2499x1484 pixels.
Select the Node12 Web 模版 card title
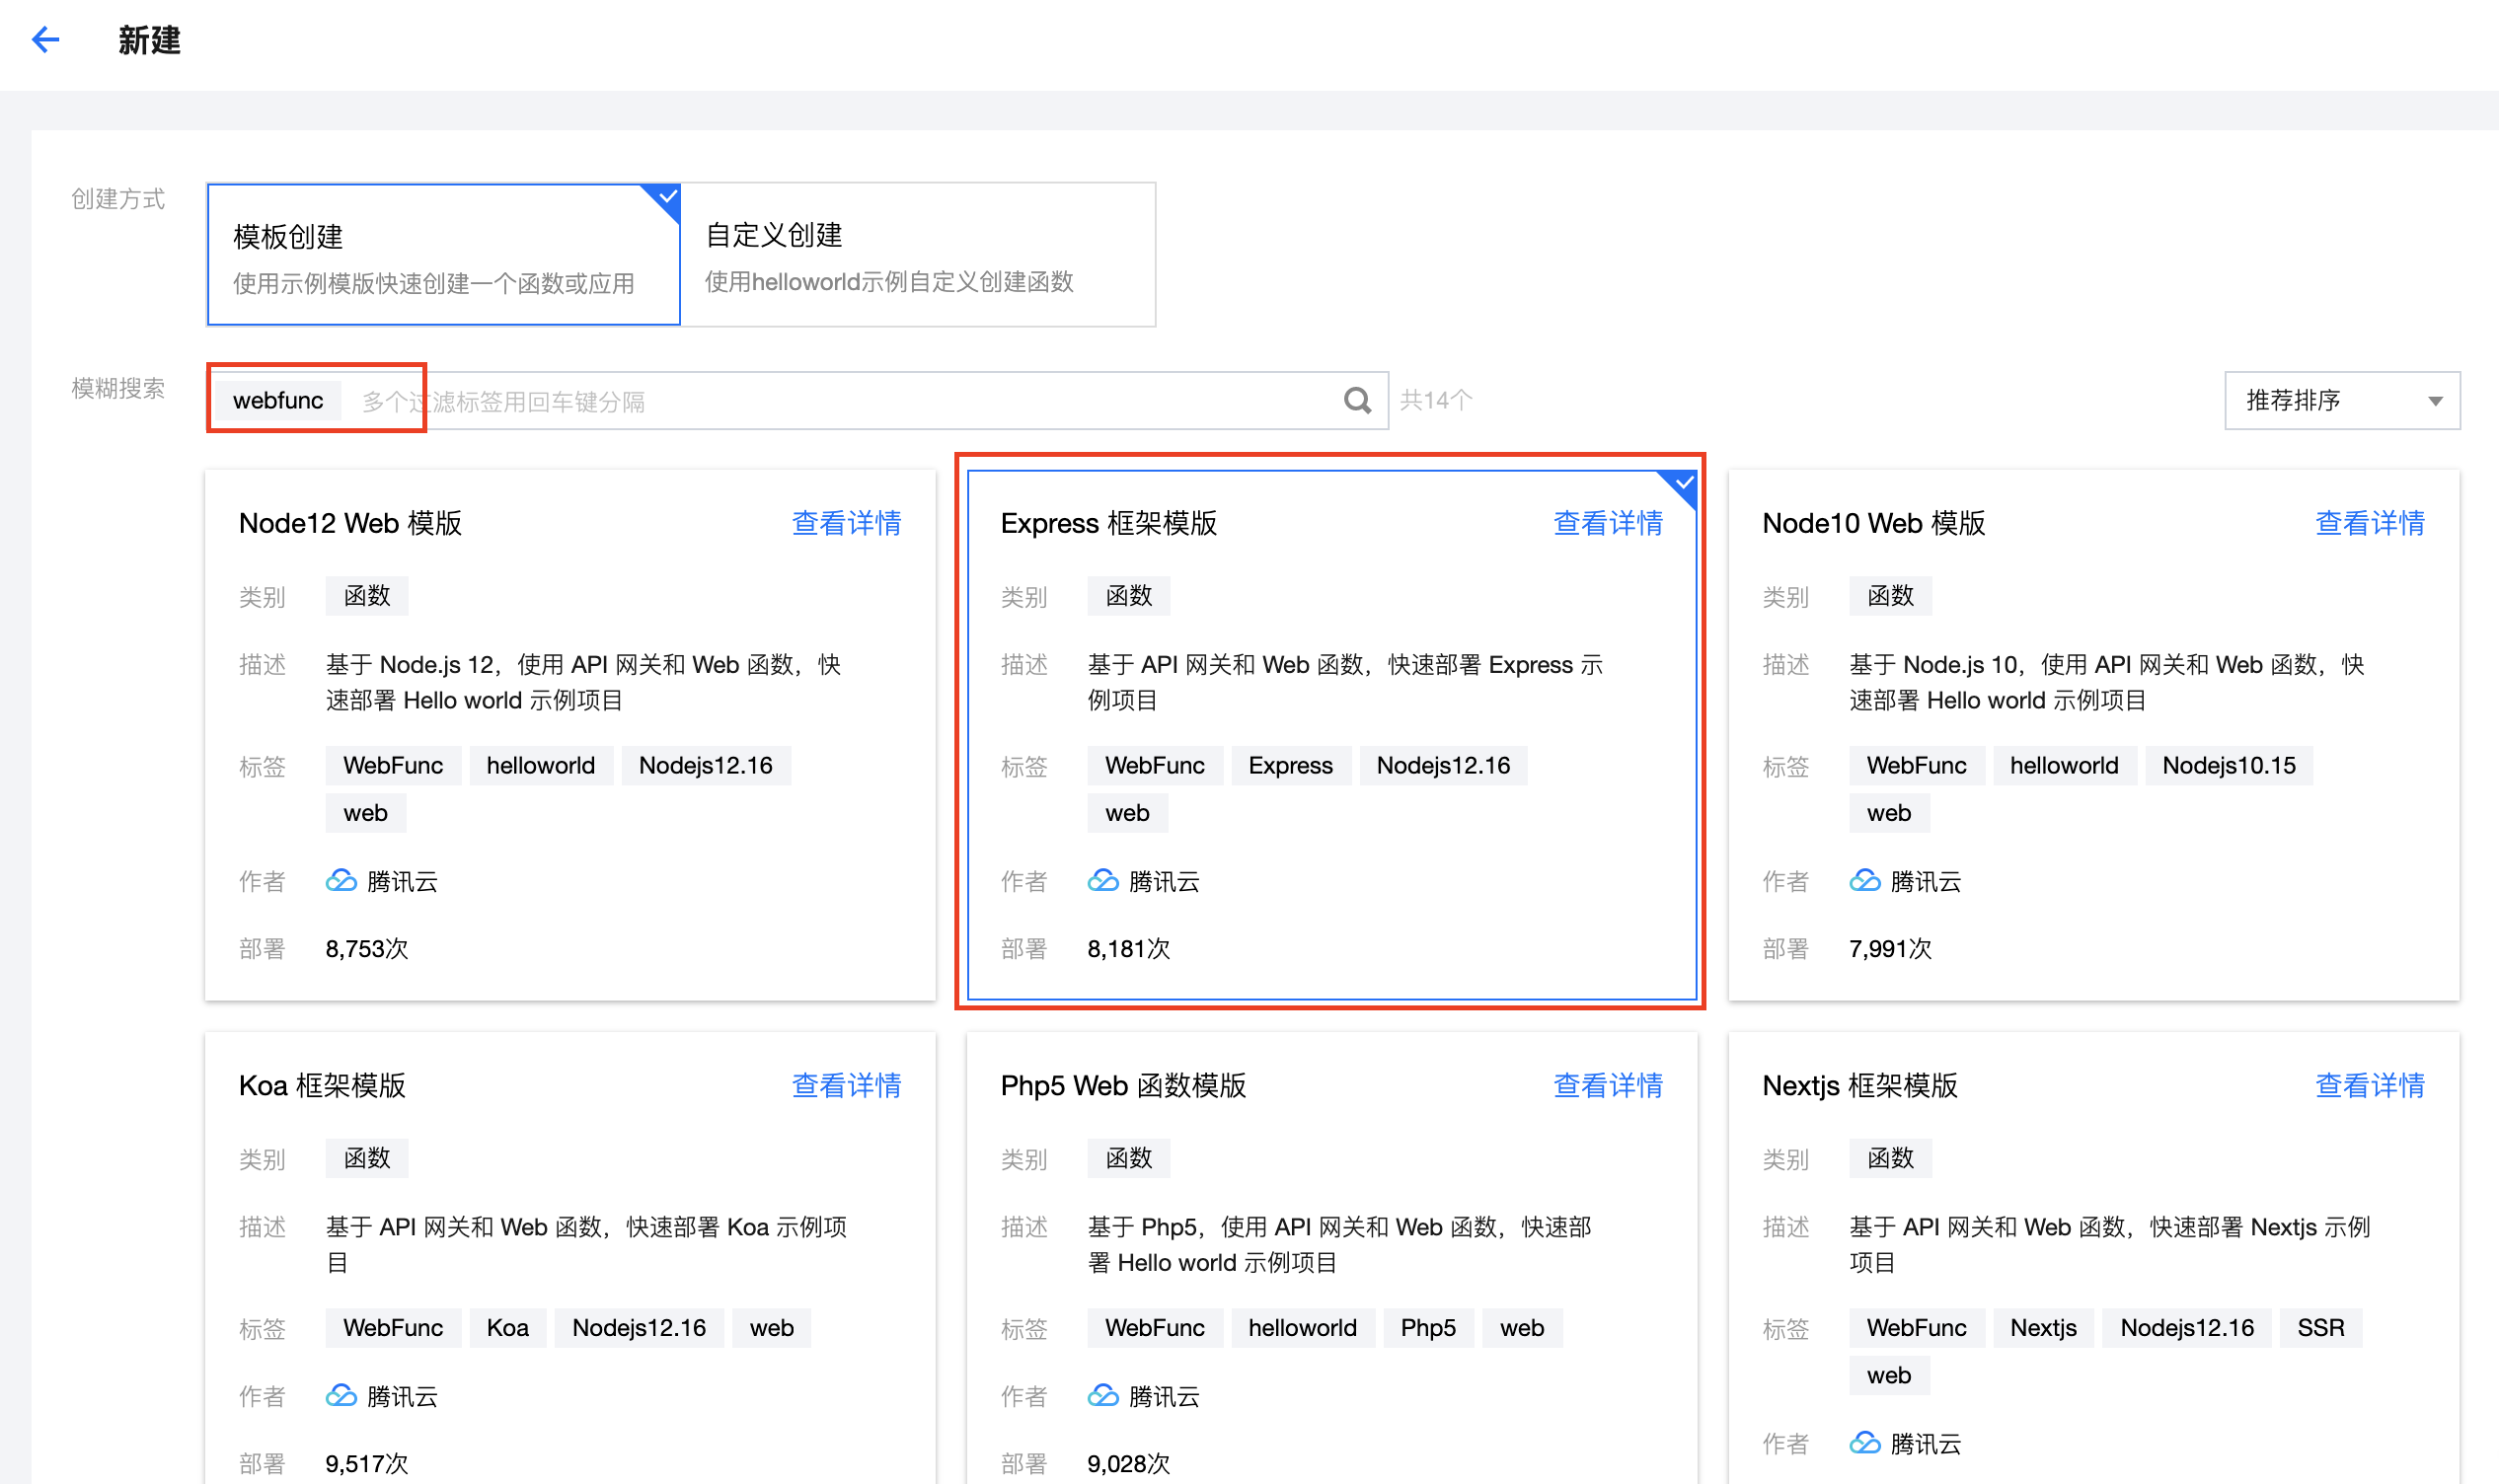coord(350,523)
